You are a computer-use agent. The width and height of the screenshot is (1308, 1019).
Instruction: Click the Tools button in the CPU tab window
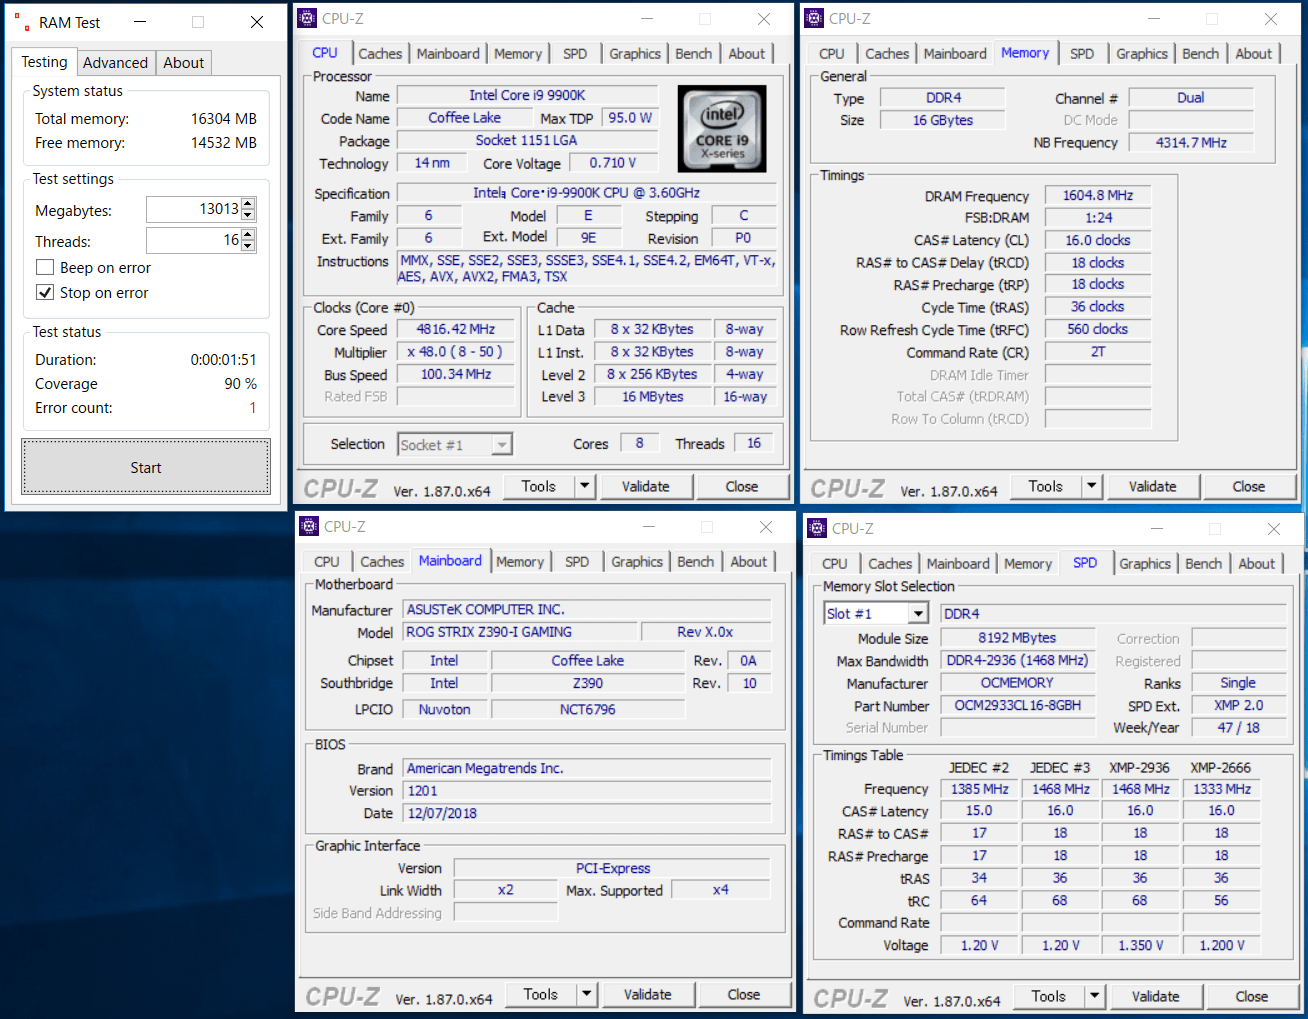click(538, 487)
